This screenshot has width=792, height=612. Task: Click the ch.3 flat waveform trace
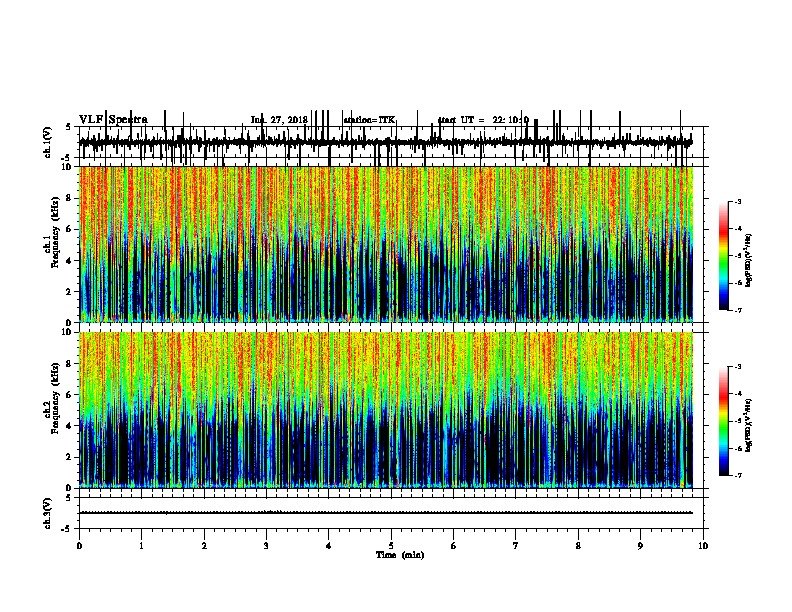click(386, 513)
